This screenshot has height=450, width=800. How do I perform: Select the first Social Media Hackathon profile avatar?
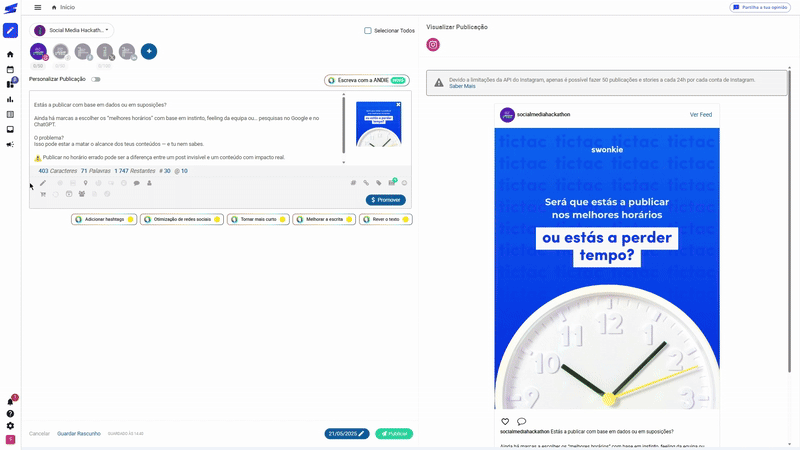(38, 52)
